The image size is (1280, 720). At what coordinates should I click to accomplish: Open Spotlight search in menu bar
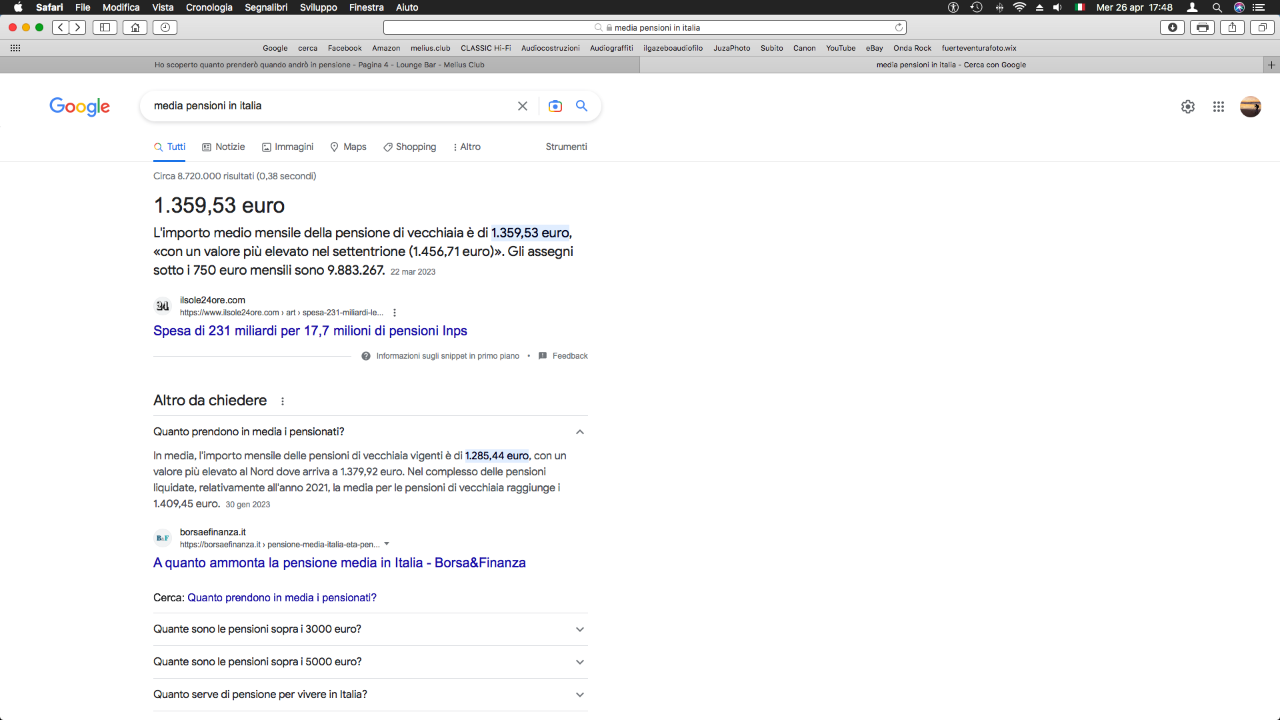[1217, 7]
